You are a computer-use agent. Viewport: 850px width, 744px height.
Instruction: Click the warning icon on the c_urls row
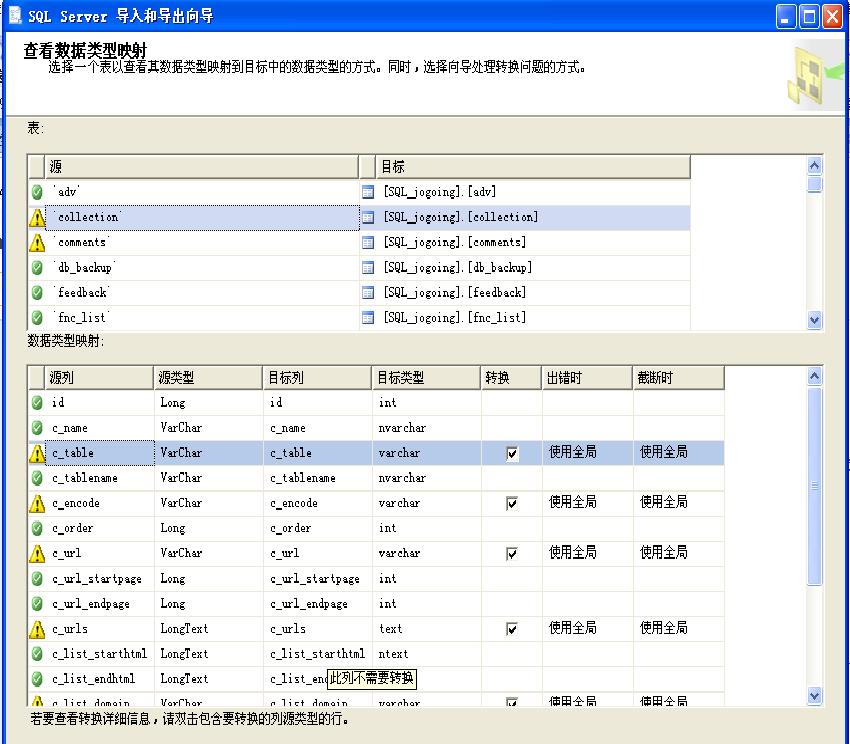click(x=37, y=629)
